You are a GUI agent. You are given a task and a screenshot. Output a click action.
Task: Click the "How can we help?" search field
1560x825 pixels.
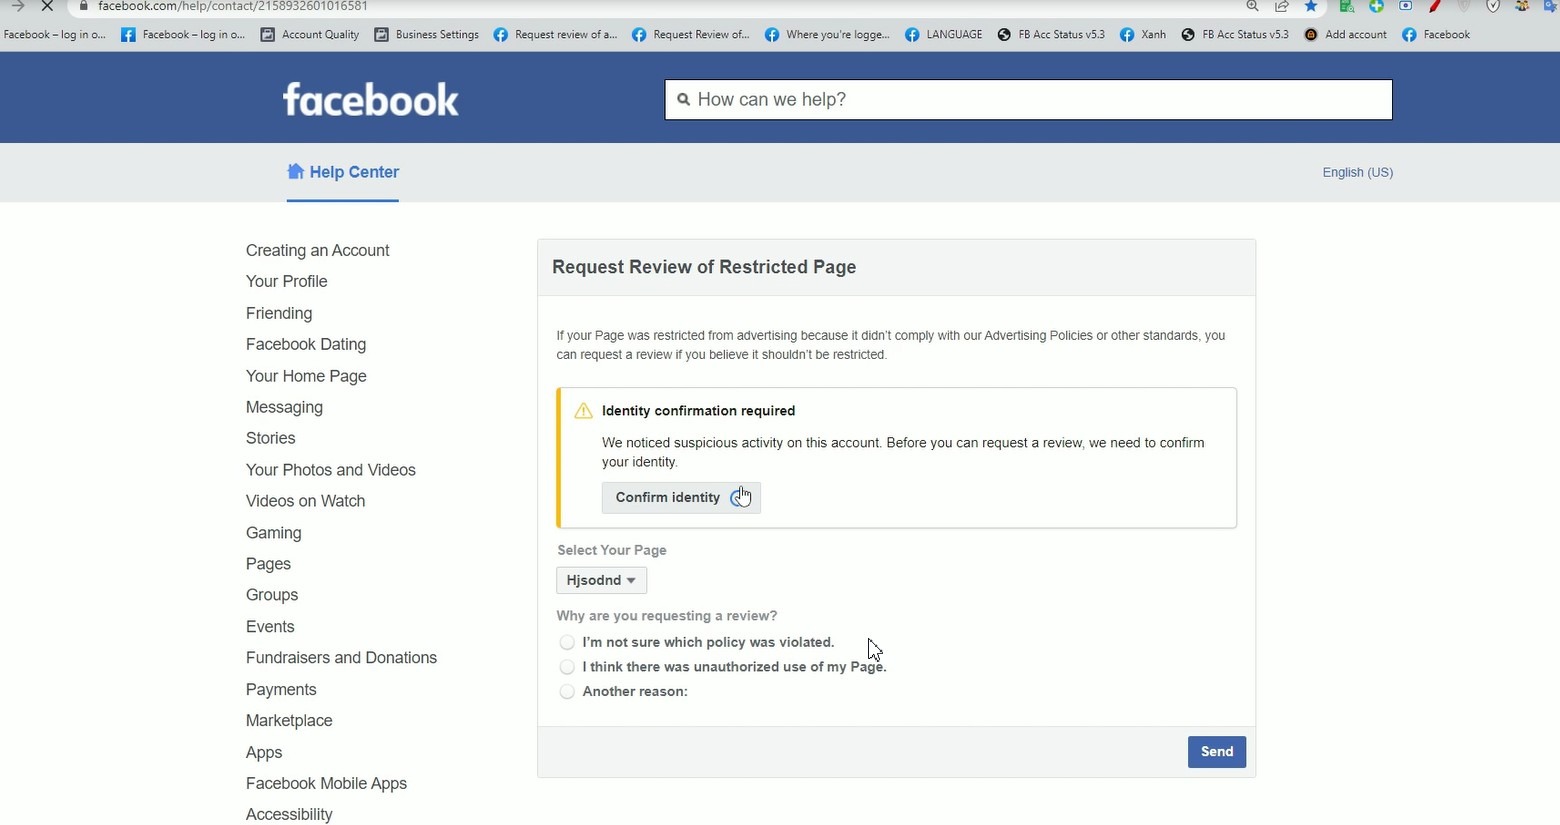coord(1028,99)
